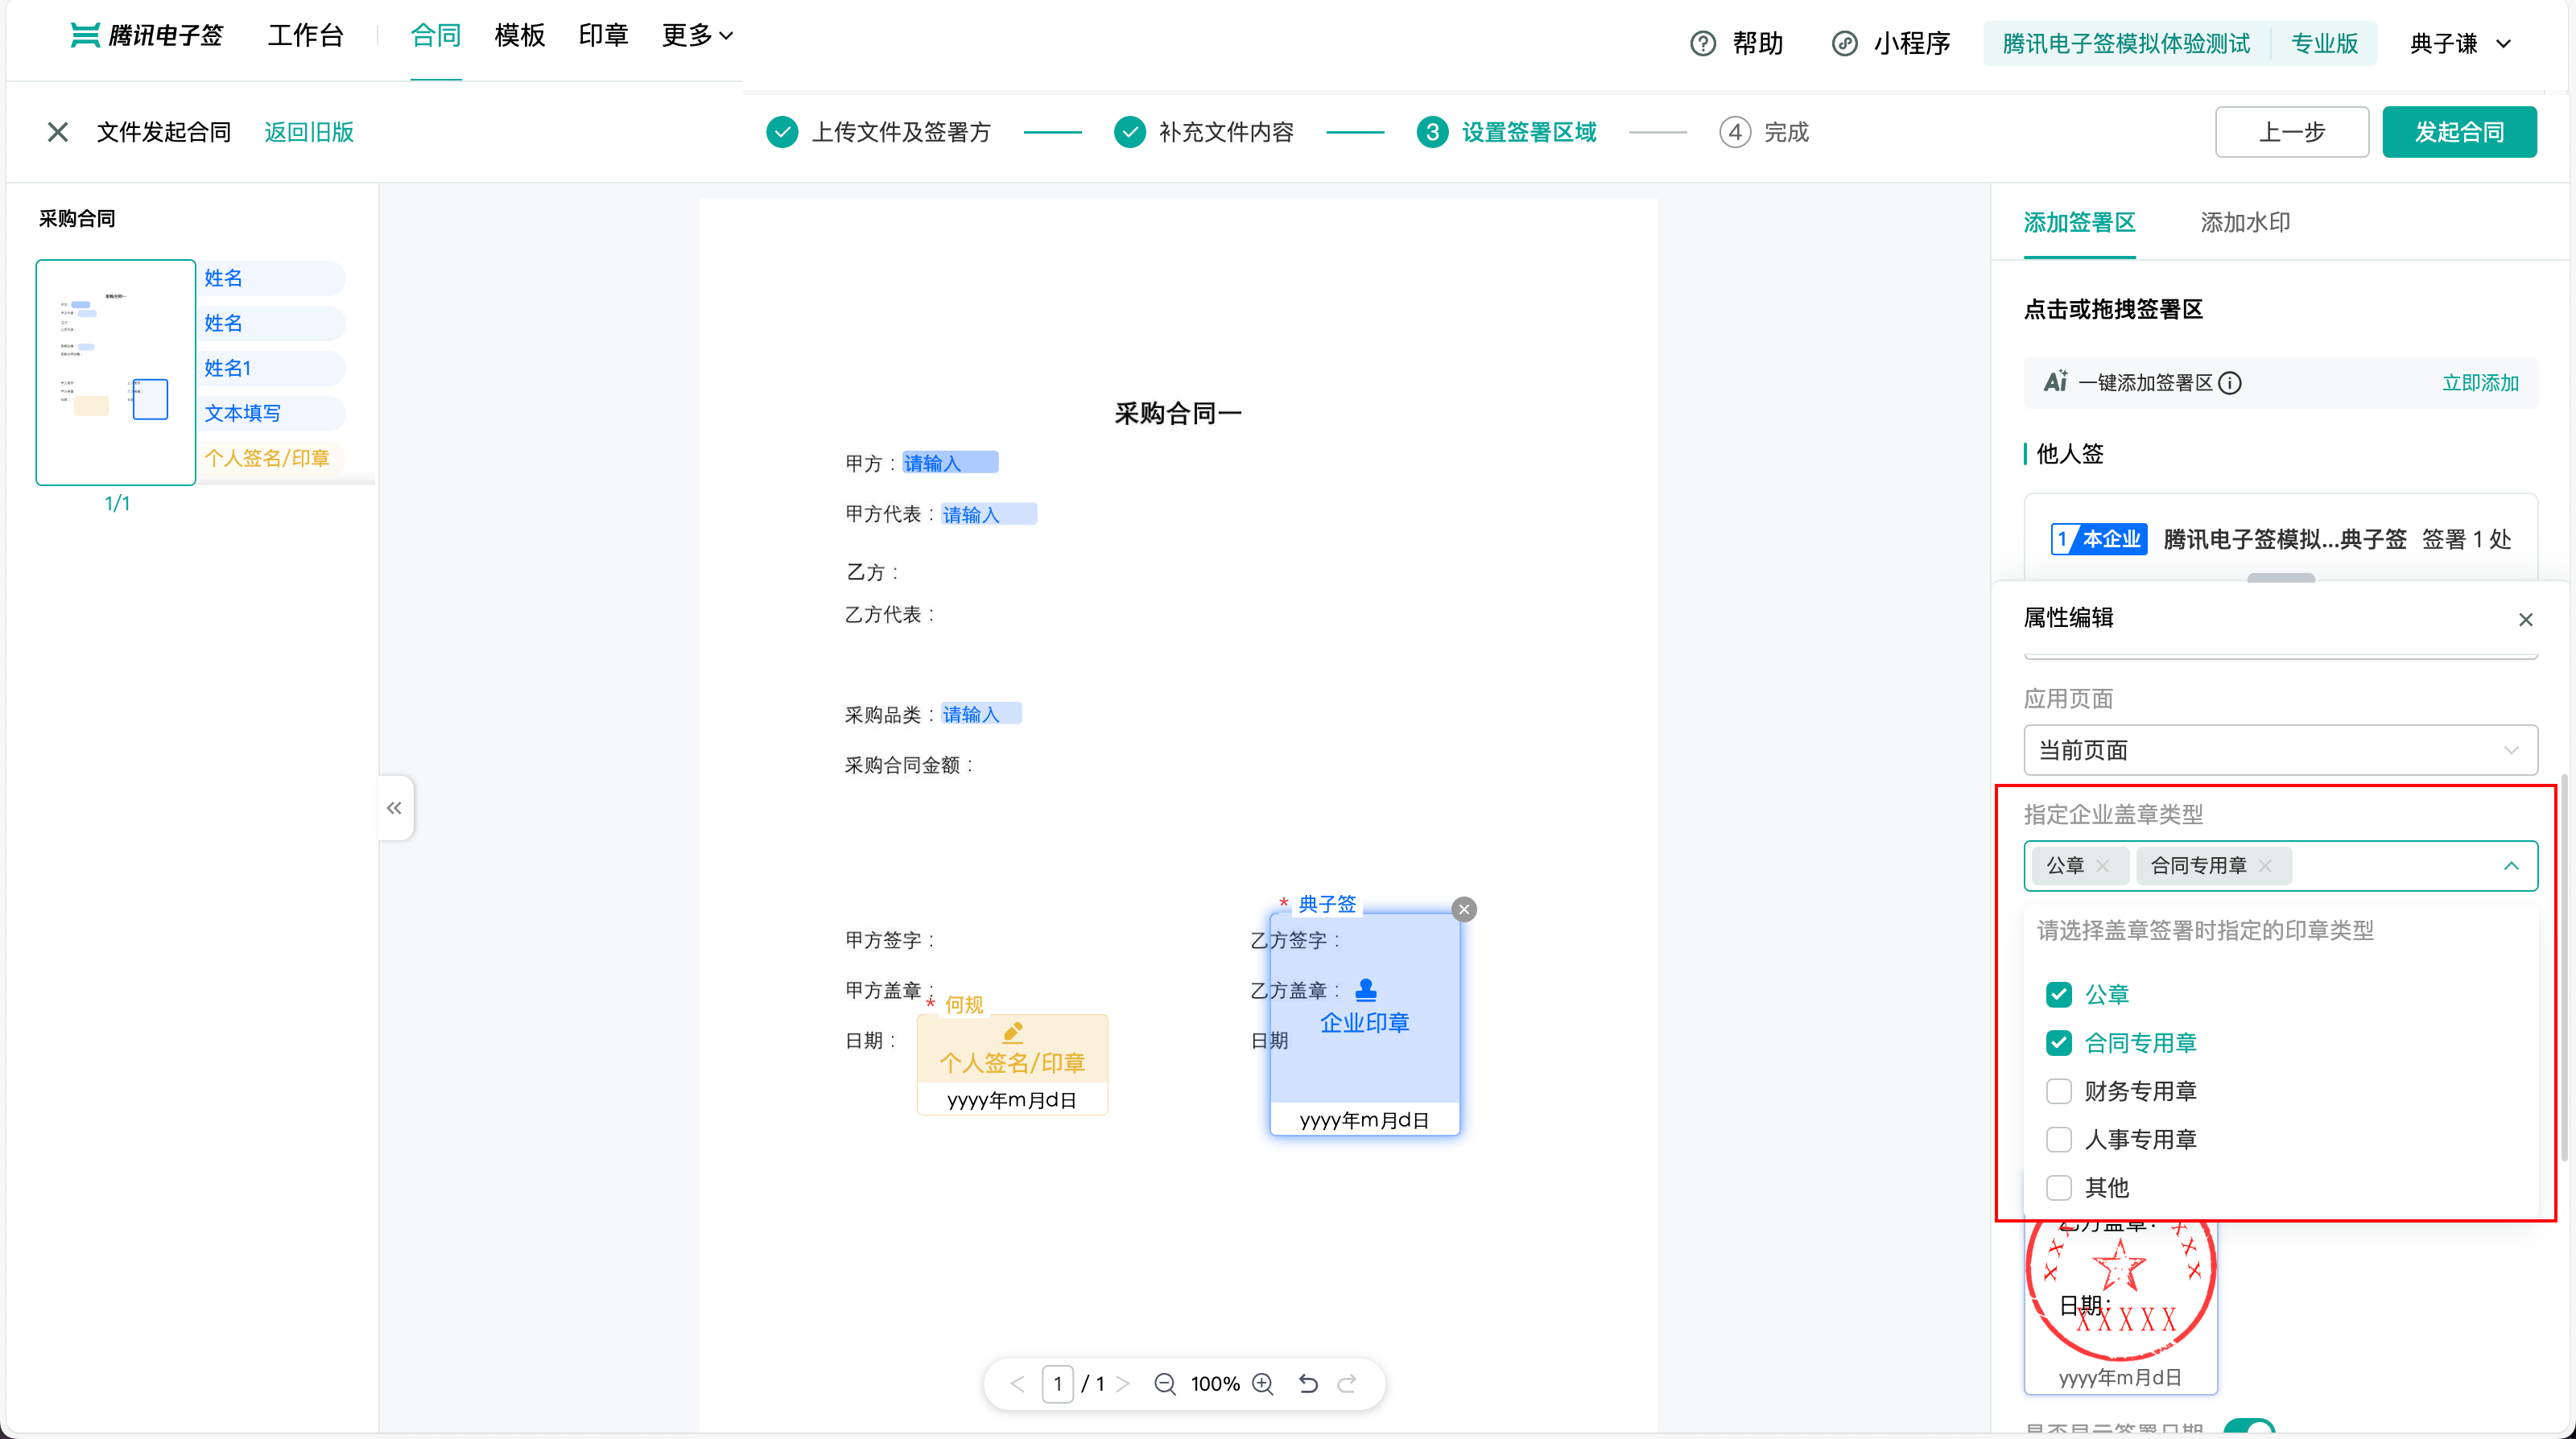Image resolution: width=2576 pixels, height=1439 pixels.
Task: Delete the enterprise seal signing area
Action: pos(1464,909)
